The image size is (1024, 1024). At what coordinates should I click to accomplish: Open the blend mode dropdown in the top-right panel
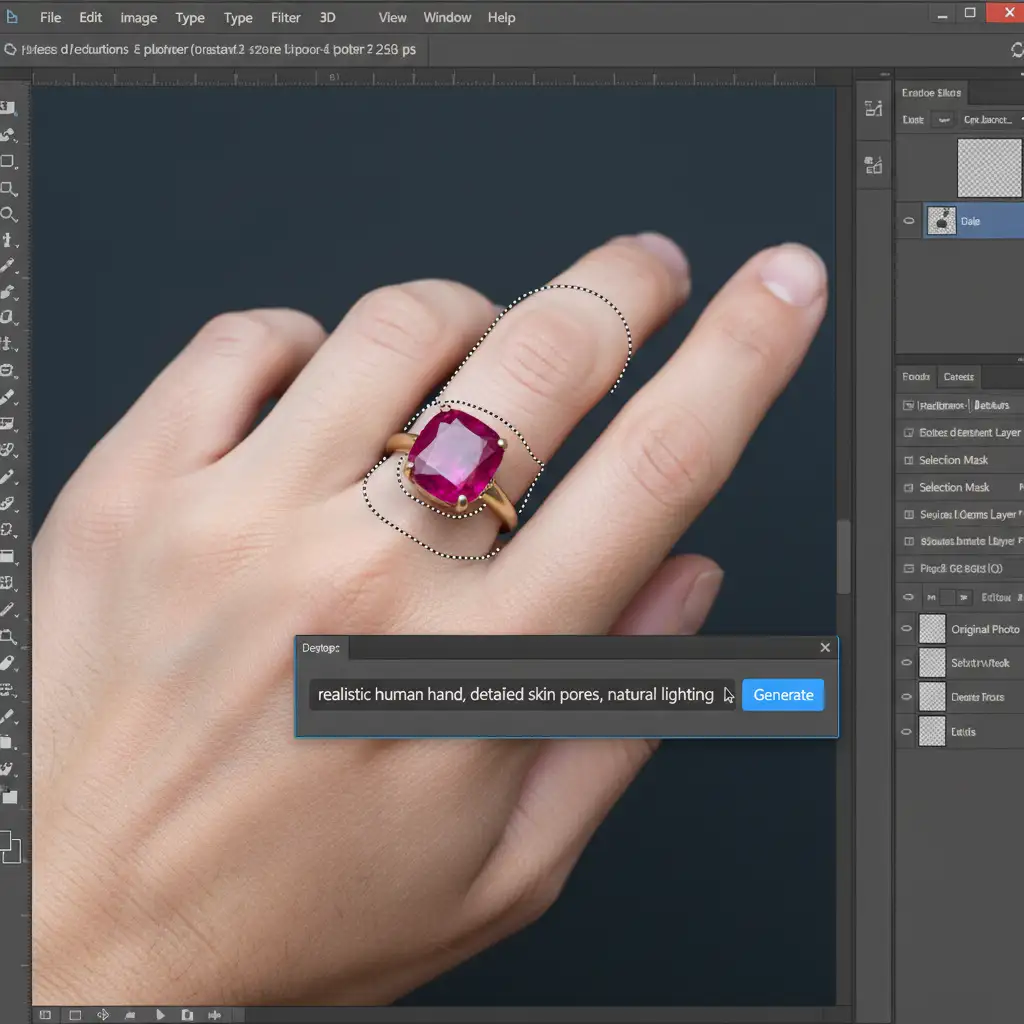(986, 120)
